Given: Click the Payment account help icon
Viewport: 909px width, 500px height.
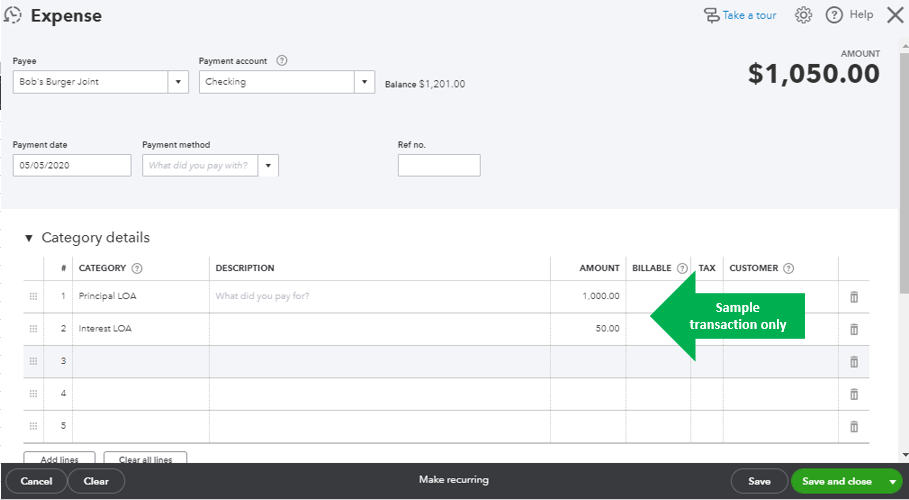Looking at the screenshot, I should coord(282,61).
